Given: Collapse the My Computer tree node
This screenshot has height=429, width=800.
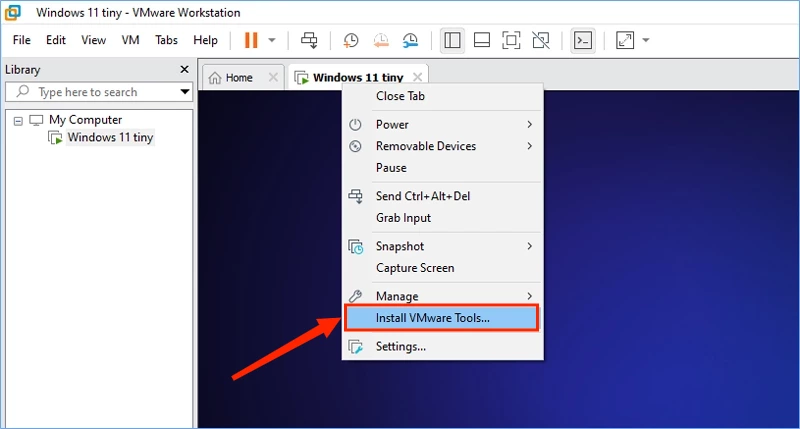Looking at the screenshot, I should click(x=18, y=121).
